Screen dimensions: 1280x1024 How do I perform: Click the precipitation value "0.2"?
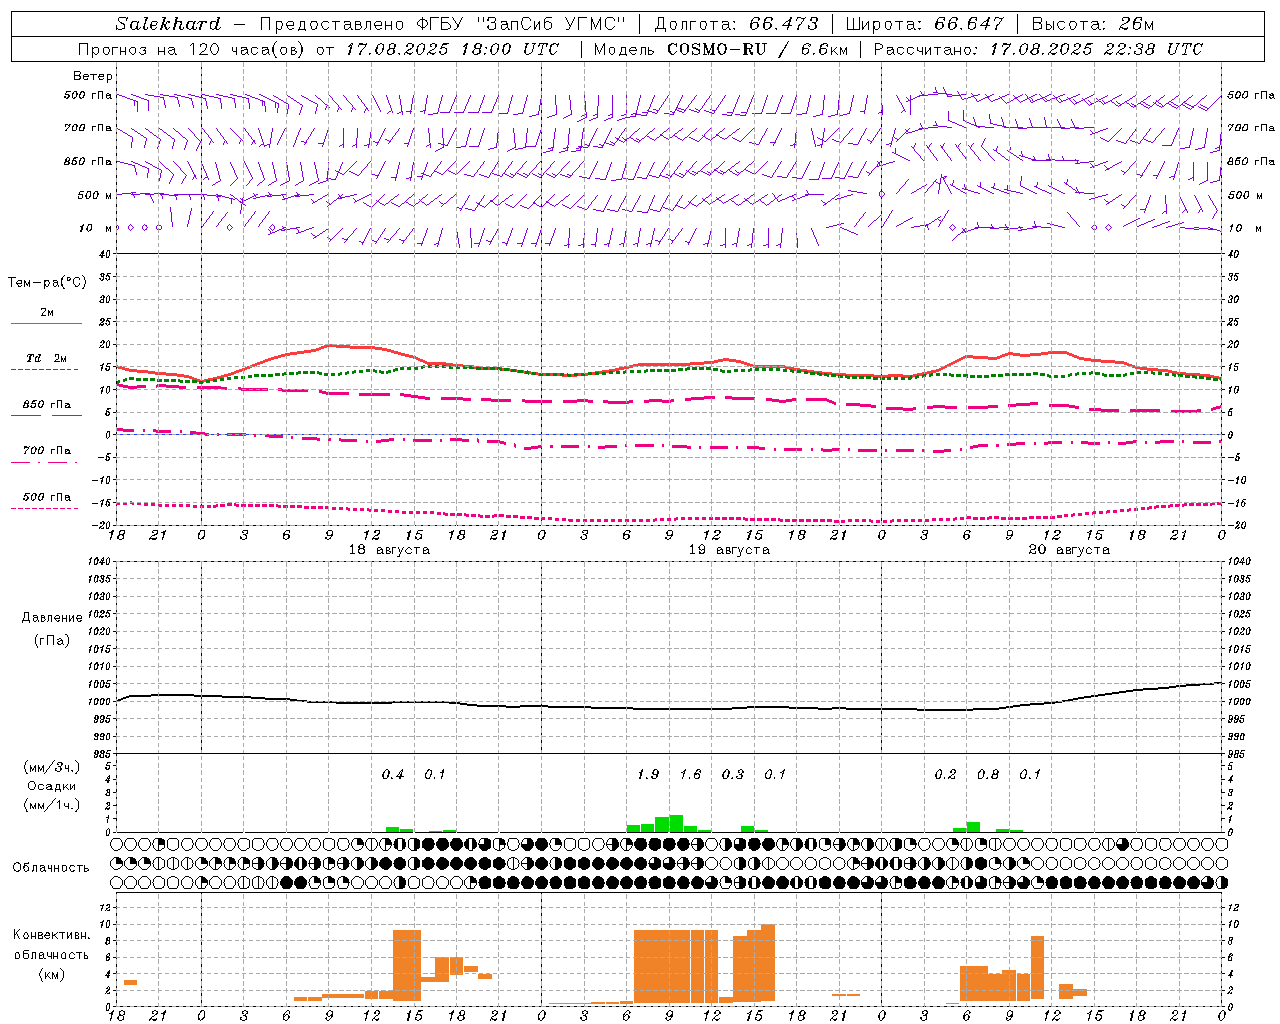945,775
